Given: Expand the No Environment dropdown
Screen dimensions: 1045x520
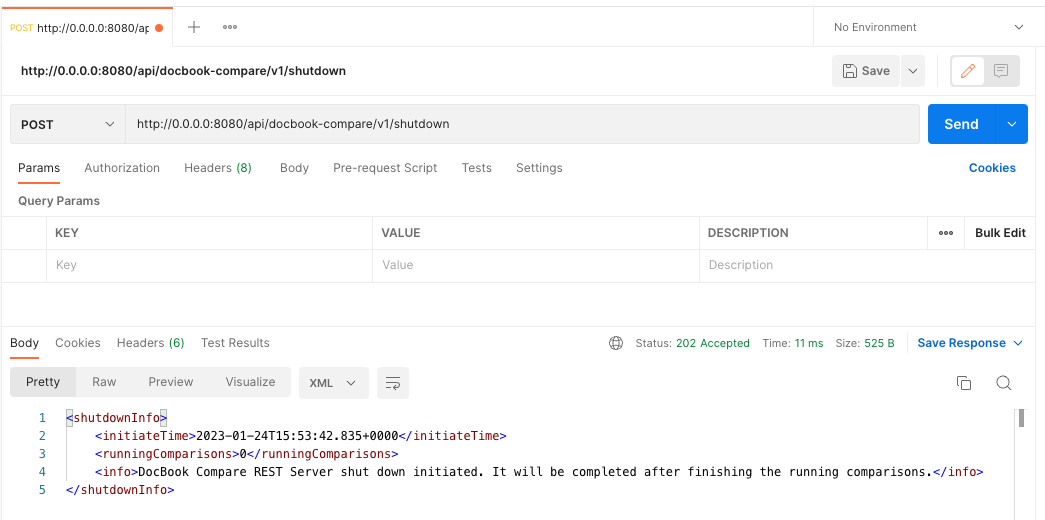Looking at the screenshot, I should (x=928, y=27).
